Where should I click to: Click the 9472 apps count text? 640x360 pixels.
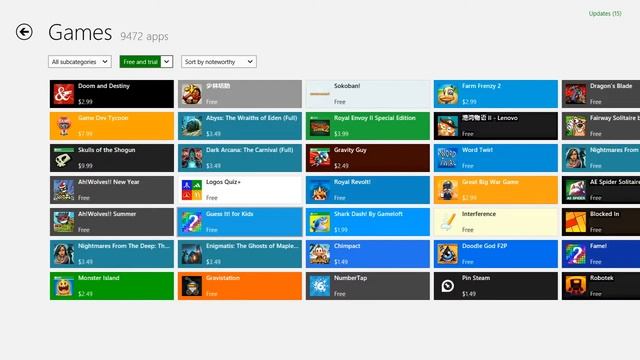pos(144,36)
